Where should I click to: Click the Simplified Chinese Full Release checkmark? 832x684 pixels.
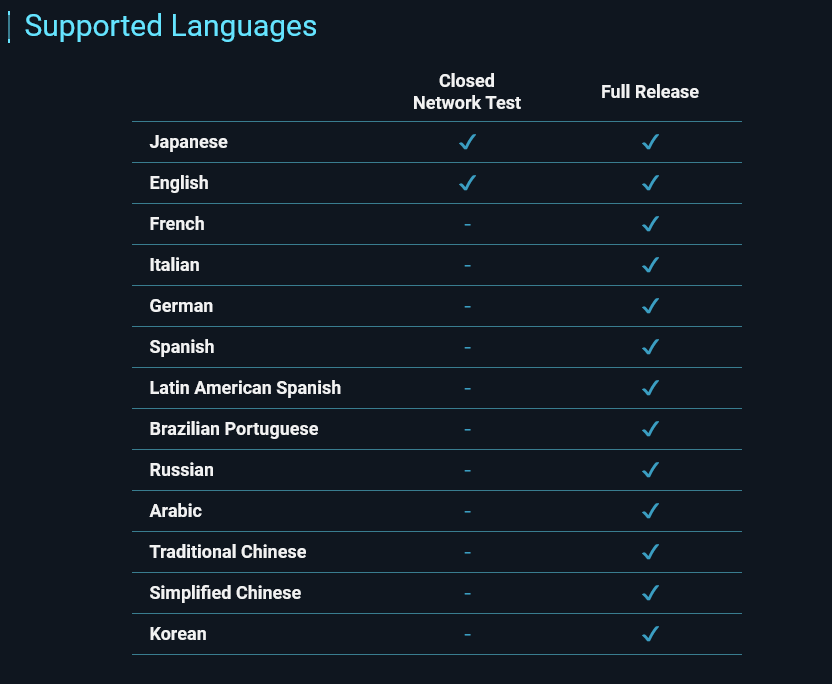[x=650, y=593]
